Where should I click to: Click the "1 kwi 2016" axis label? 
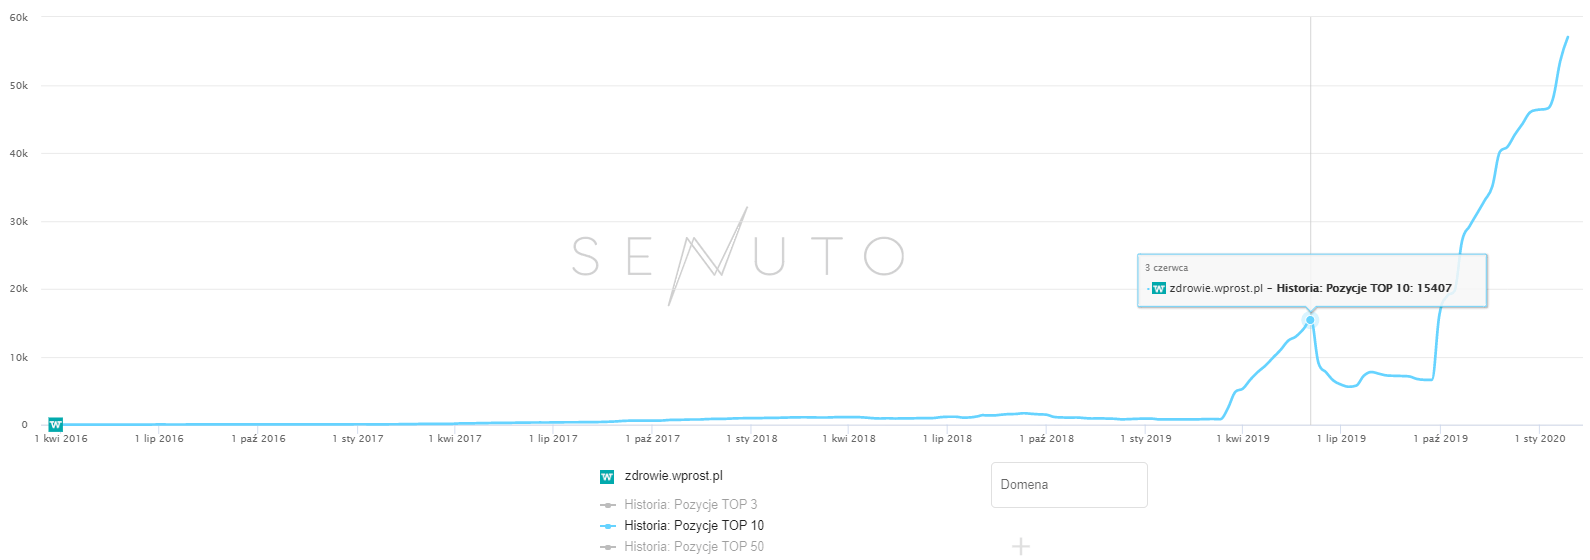click(61, 439)
